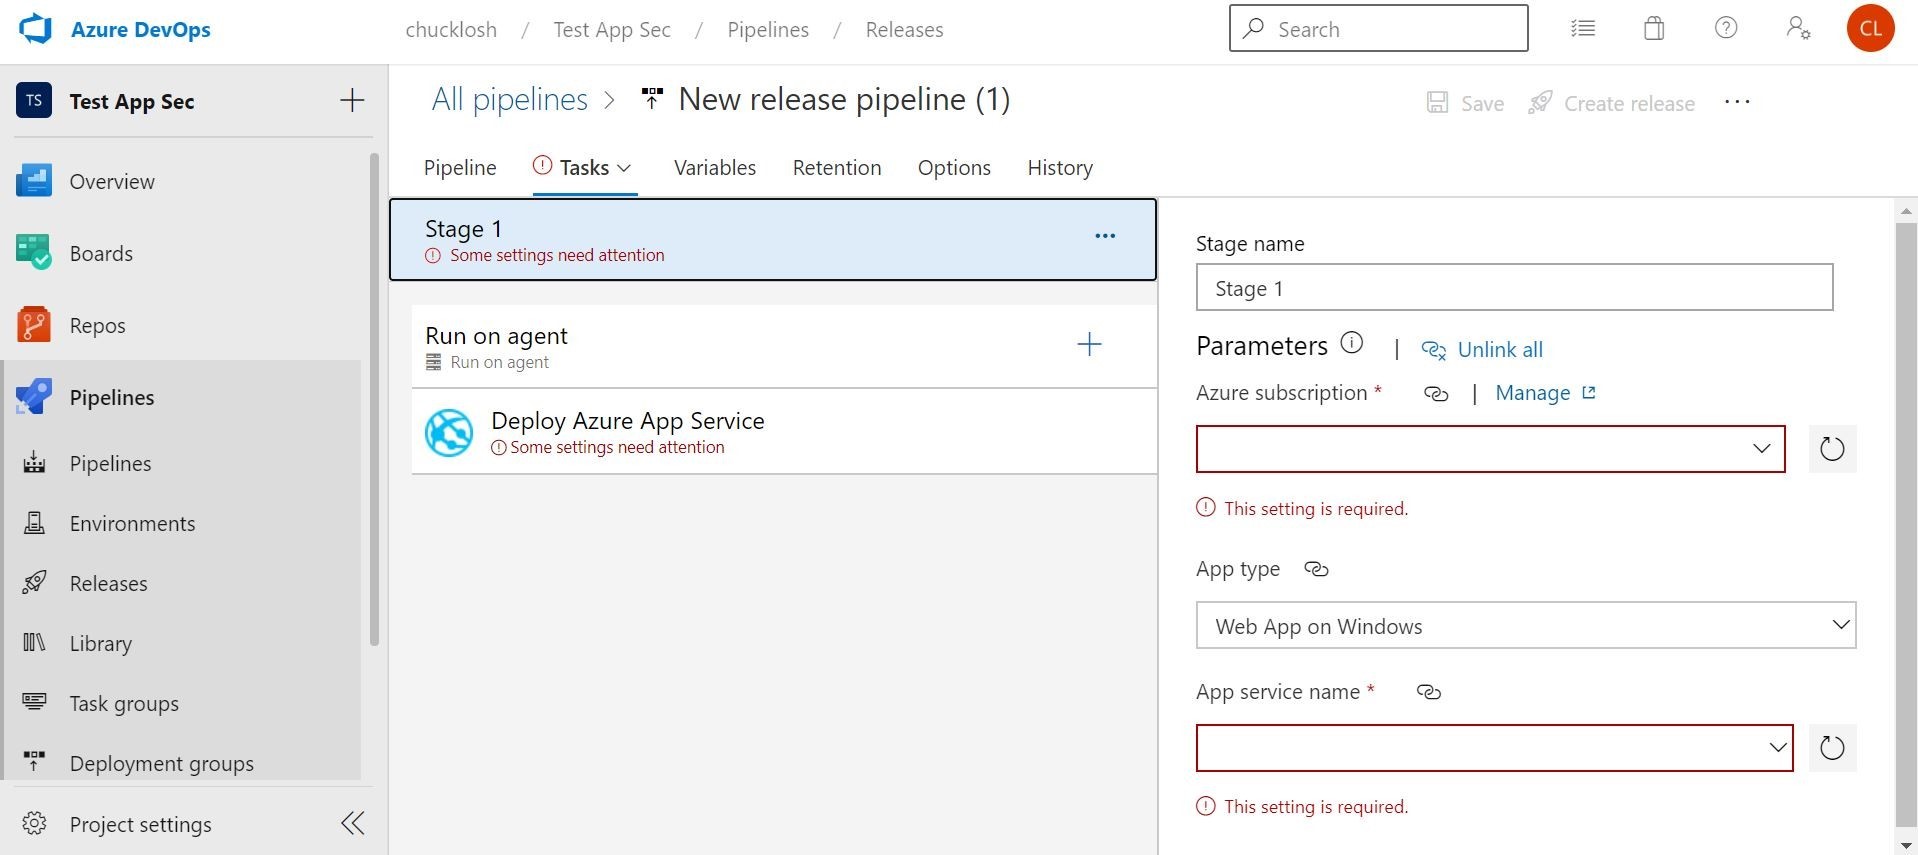Open the more actions ellipsis near Create release

[1737, 102]
